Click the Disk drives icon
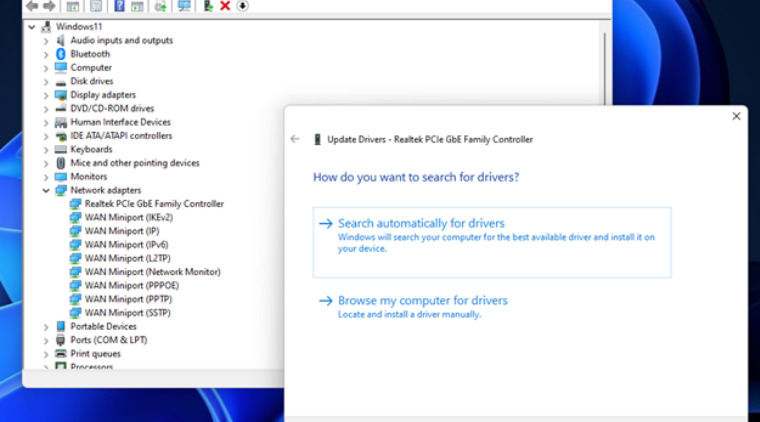The width and height of the screenshot is (760, 422). click(61, 81)
